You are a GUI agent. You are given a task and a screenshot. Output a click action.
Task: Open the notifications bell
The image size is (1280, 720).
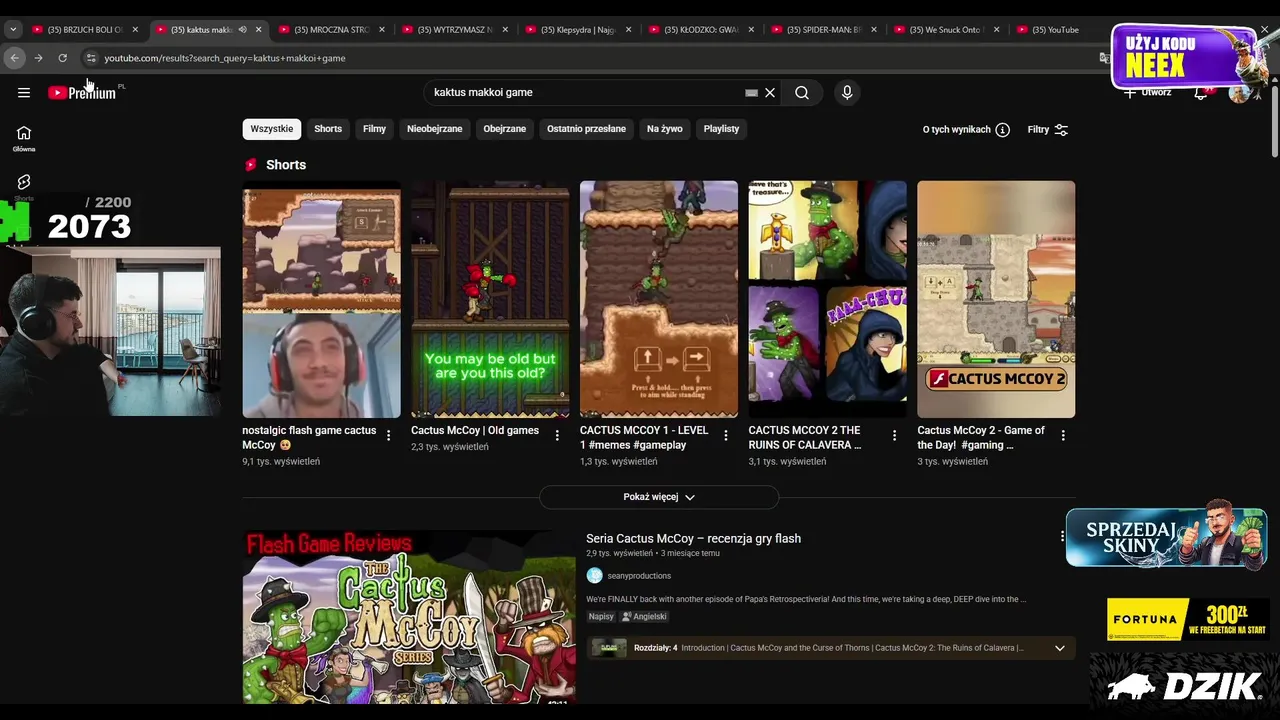point(1201,93)
